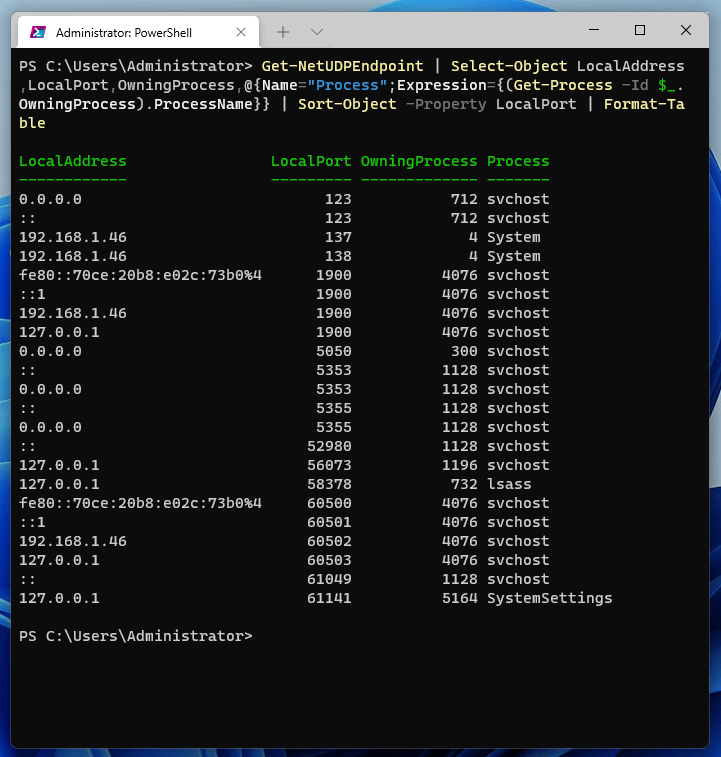Click the SystemSettings process name
Image resolution: width=721 pixels, height=757 pixels.
point(550,598)
